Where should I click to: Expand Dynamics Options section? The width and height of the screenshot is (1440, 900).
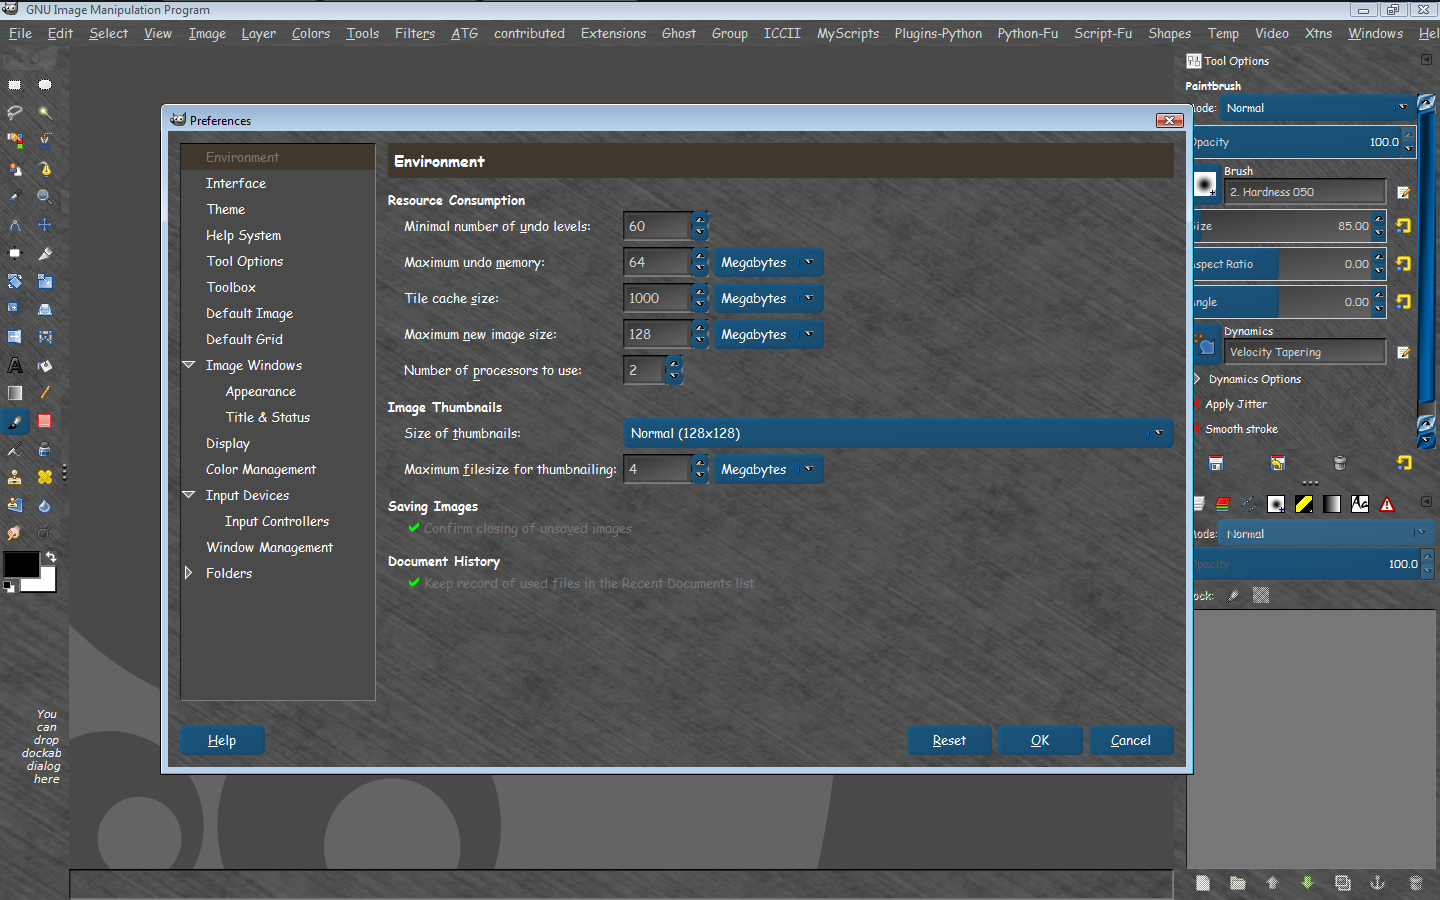(x=1197, y=379)
